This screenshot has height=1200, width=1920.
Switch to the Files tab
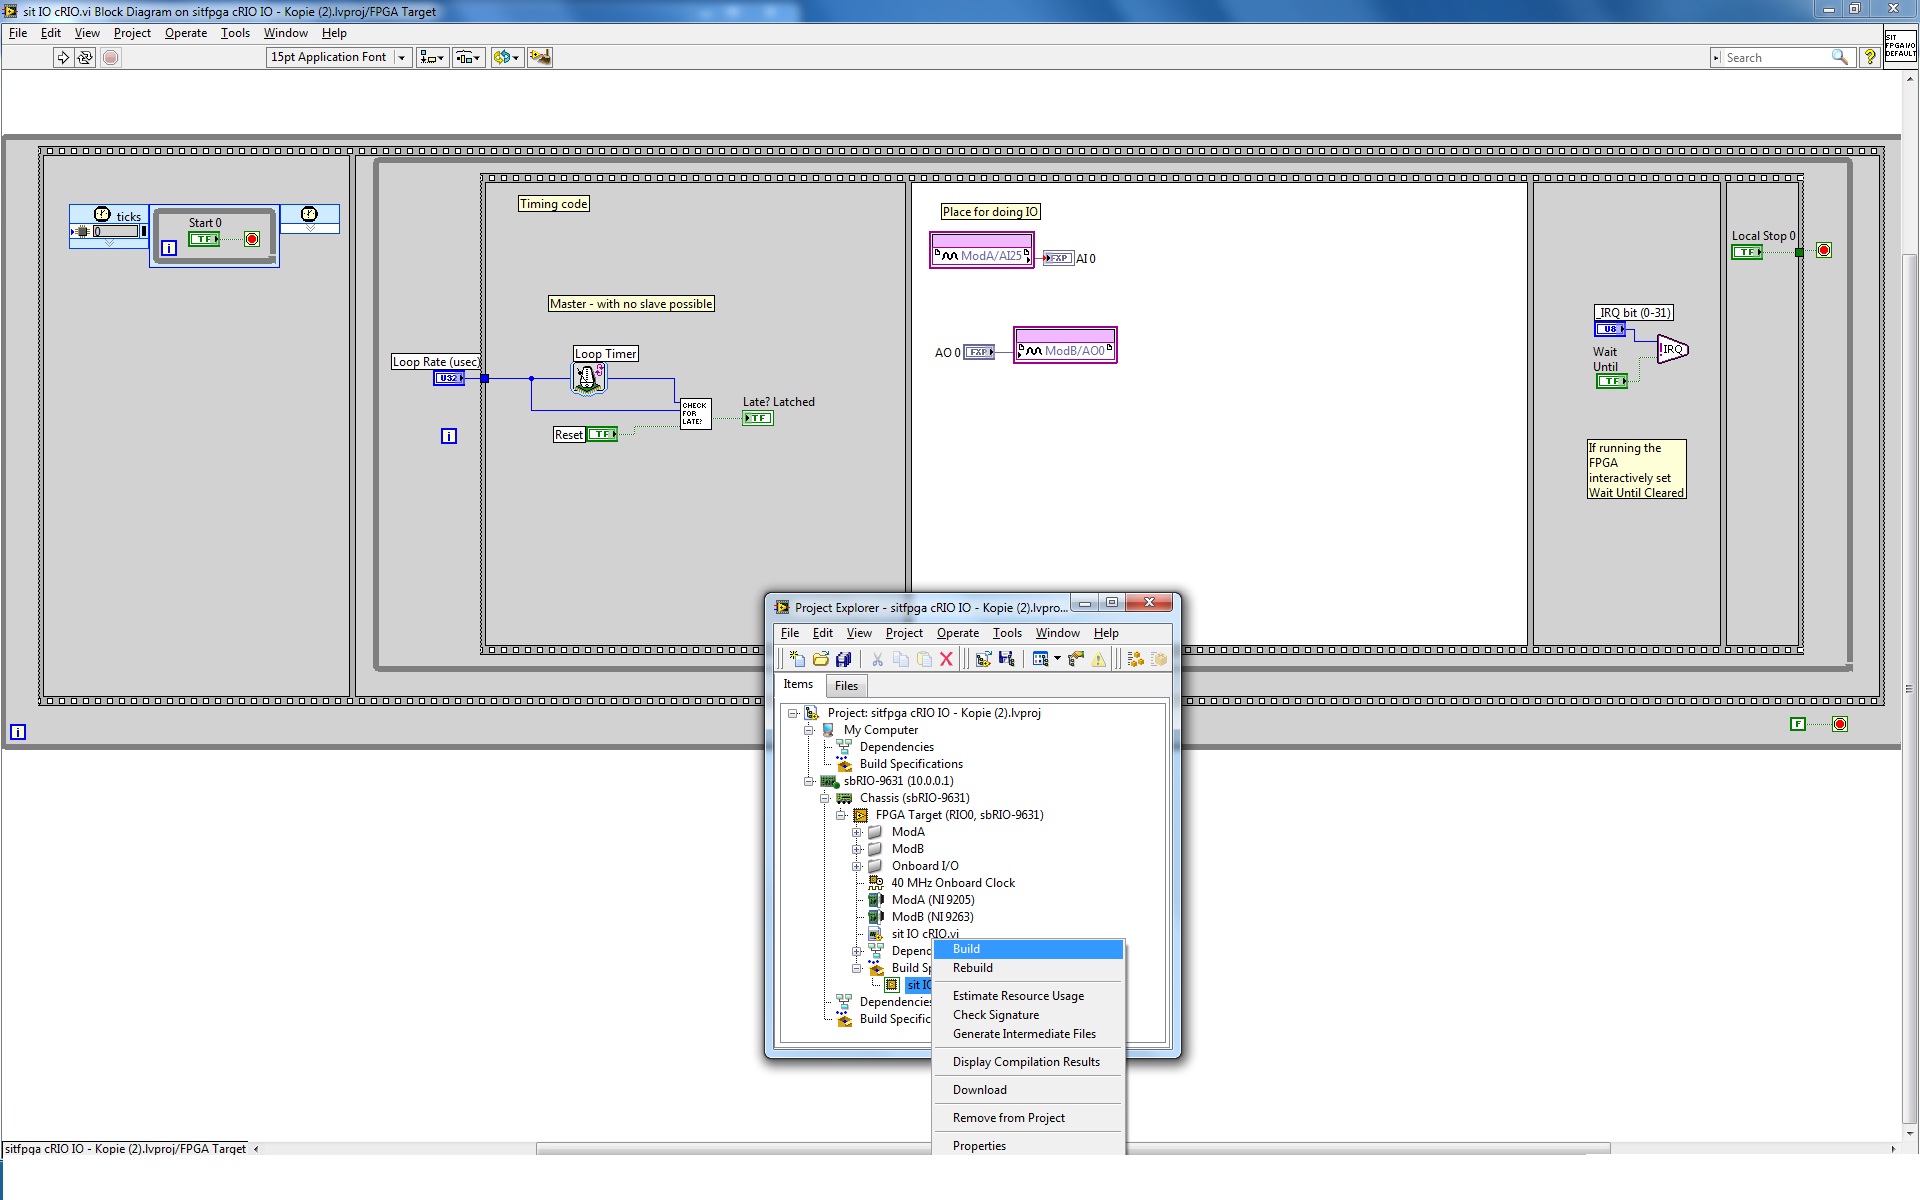[846, 686]
